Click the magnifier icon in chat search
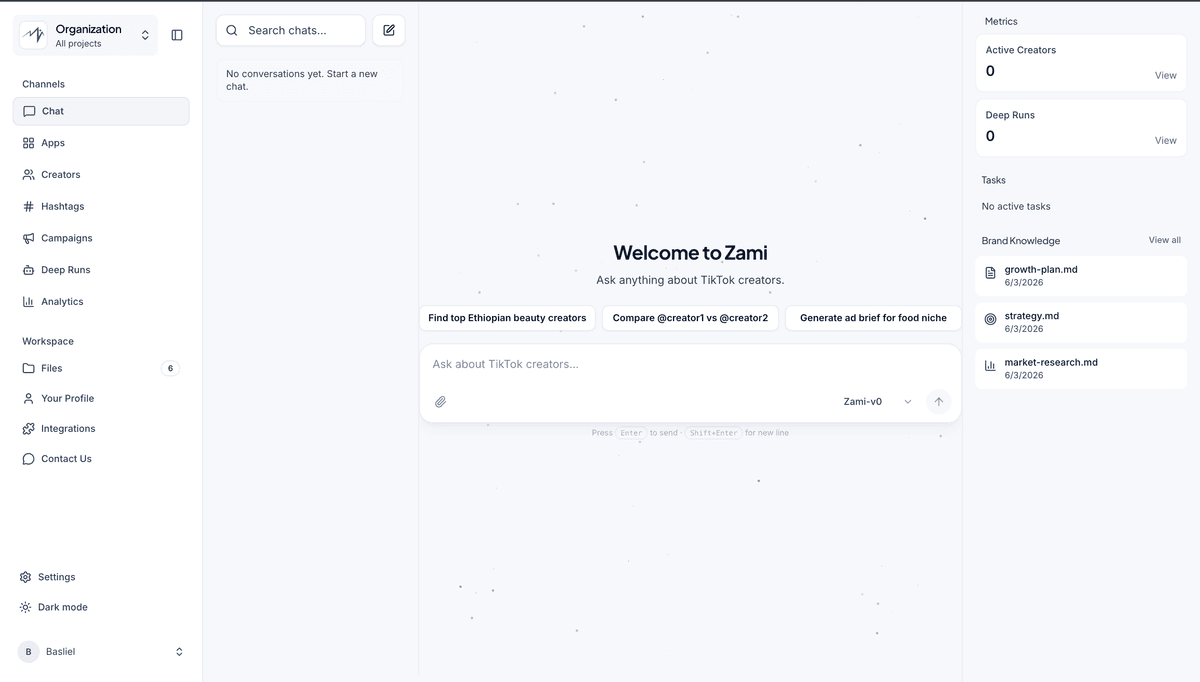 click(x=232, y=30)
